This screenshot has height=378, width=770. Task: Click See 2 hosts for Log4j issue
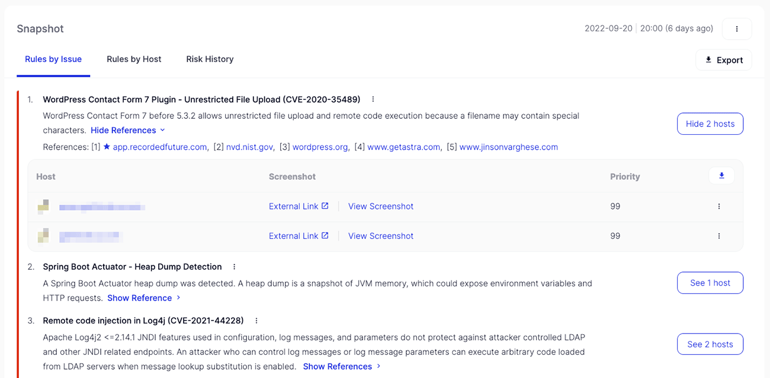click(x=710, y=344)
